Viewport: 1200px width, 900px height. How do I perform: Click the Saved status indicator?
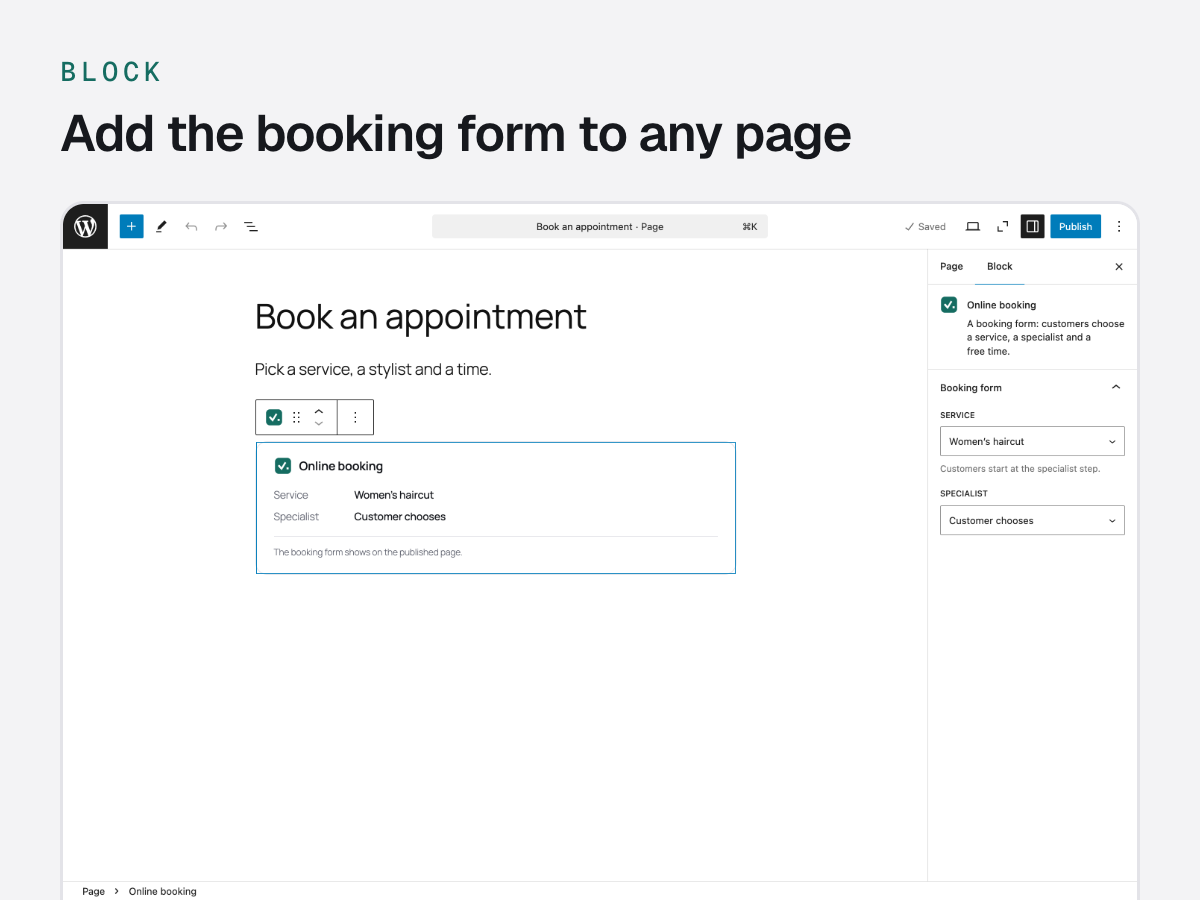(925, 227)
